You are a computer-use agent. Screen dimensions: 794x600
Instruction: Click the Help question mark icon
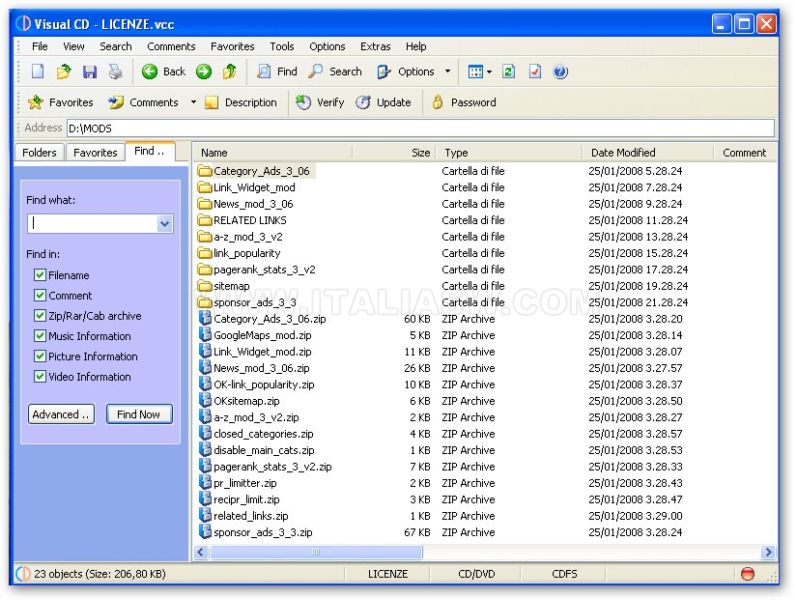[x=561, y=72]
